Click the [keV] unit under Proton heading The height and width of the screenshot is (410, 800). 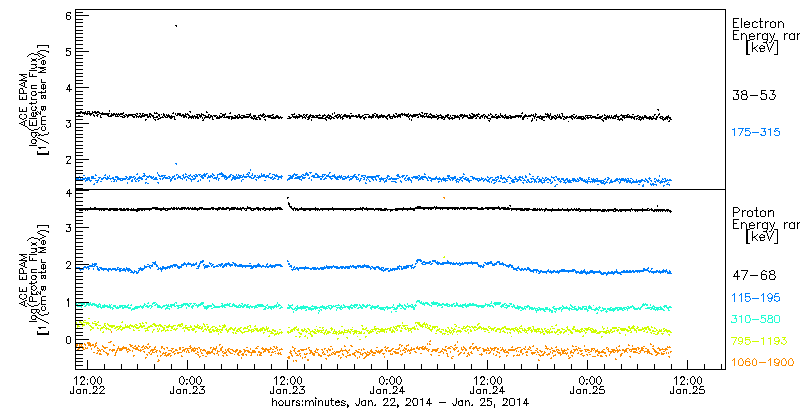tap(762, 237)
